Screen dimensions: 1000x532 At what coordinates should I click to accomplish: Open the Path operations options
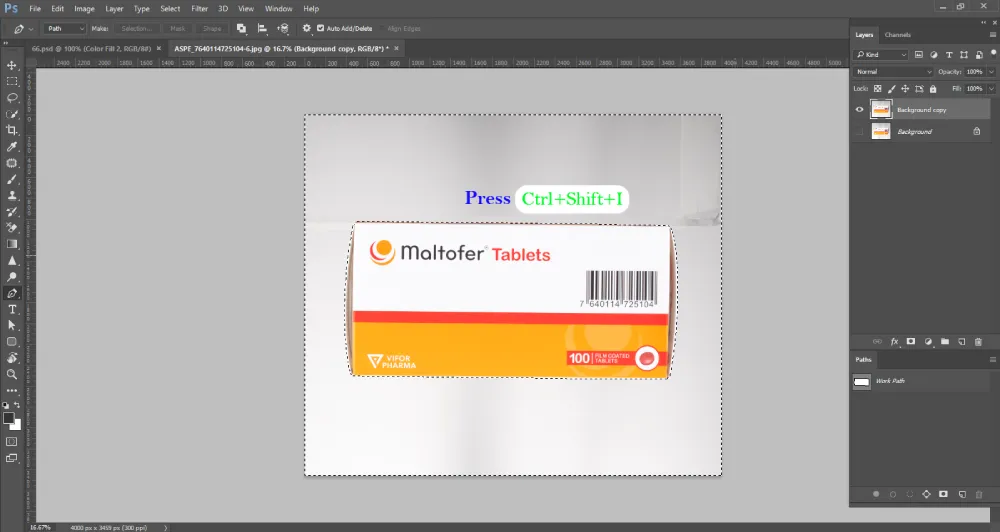click(241, 29)
